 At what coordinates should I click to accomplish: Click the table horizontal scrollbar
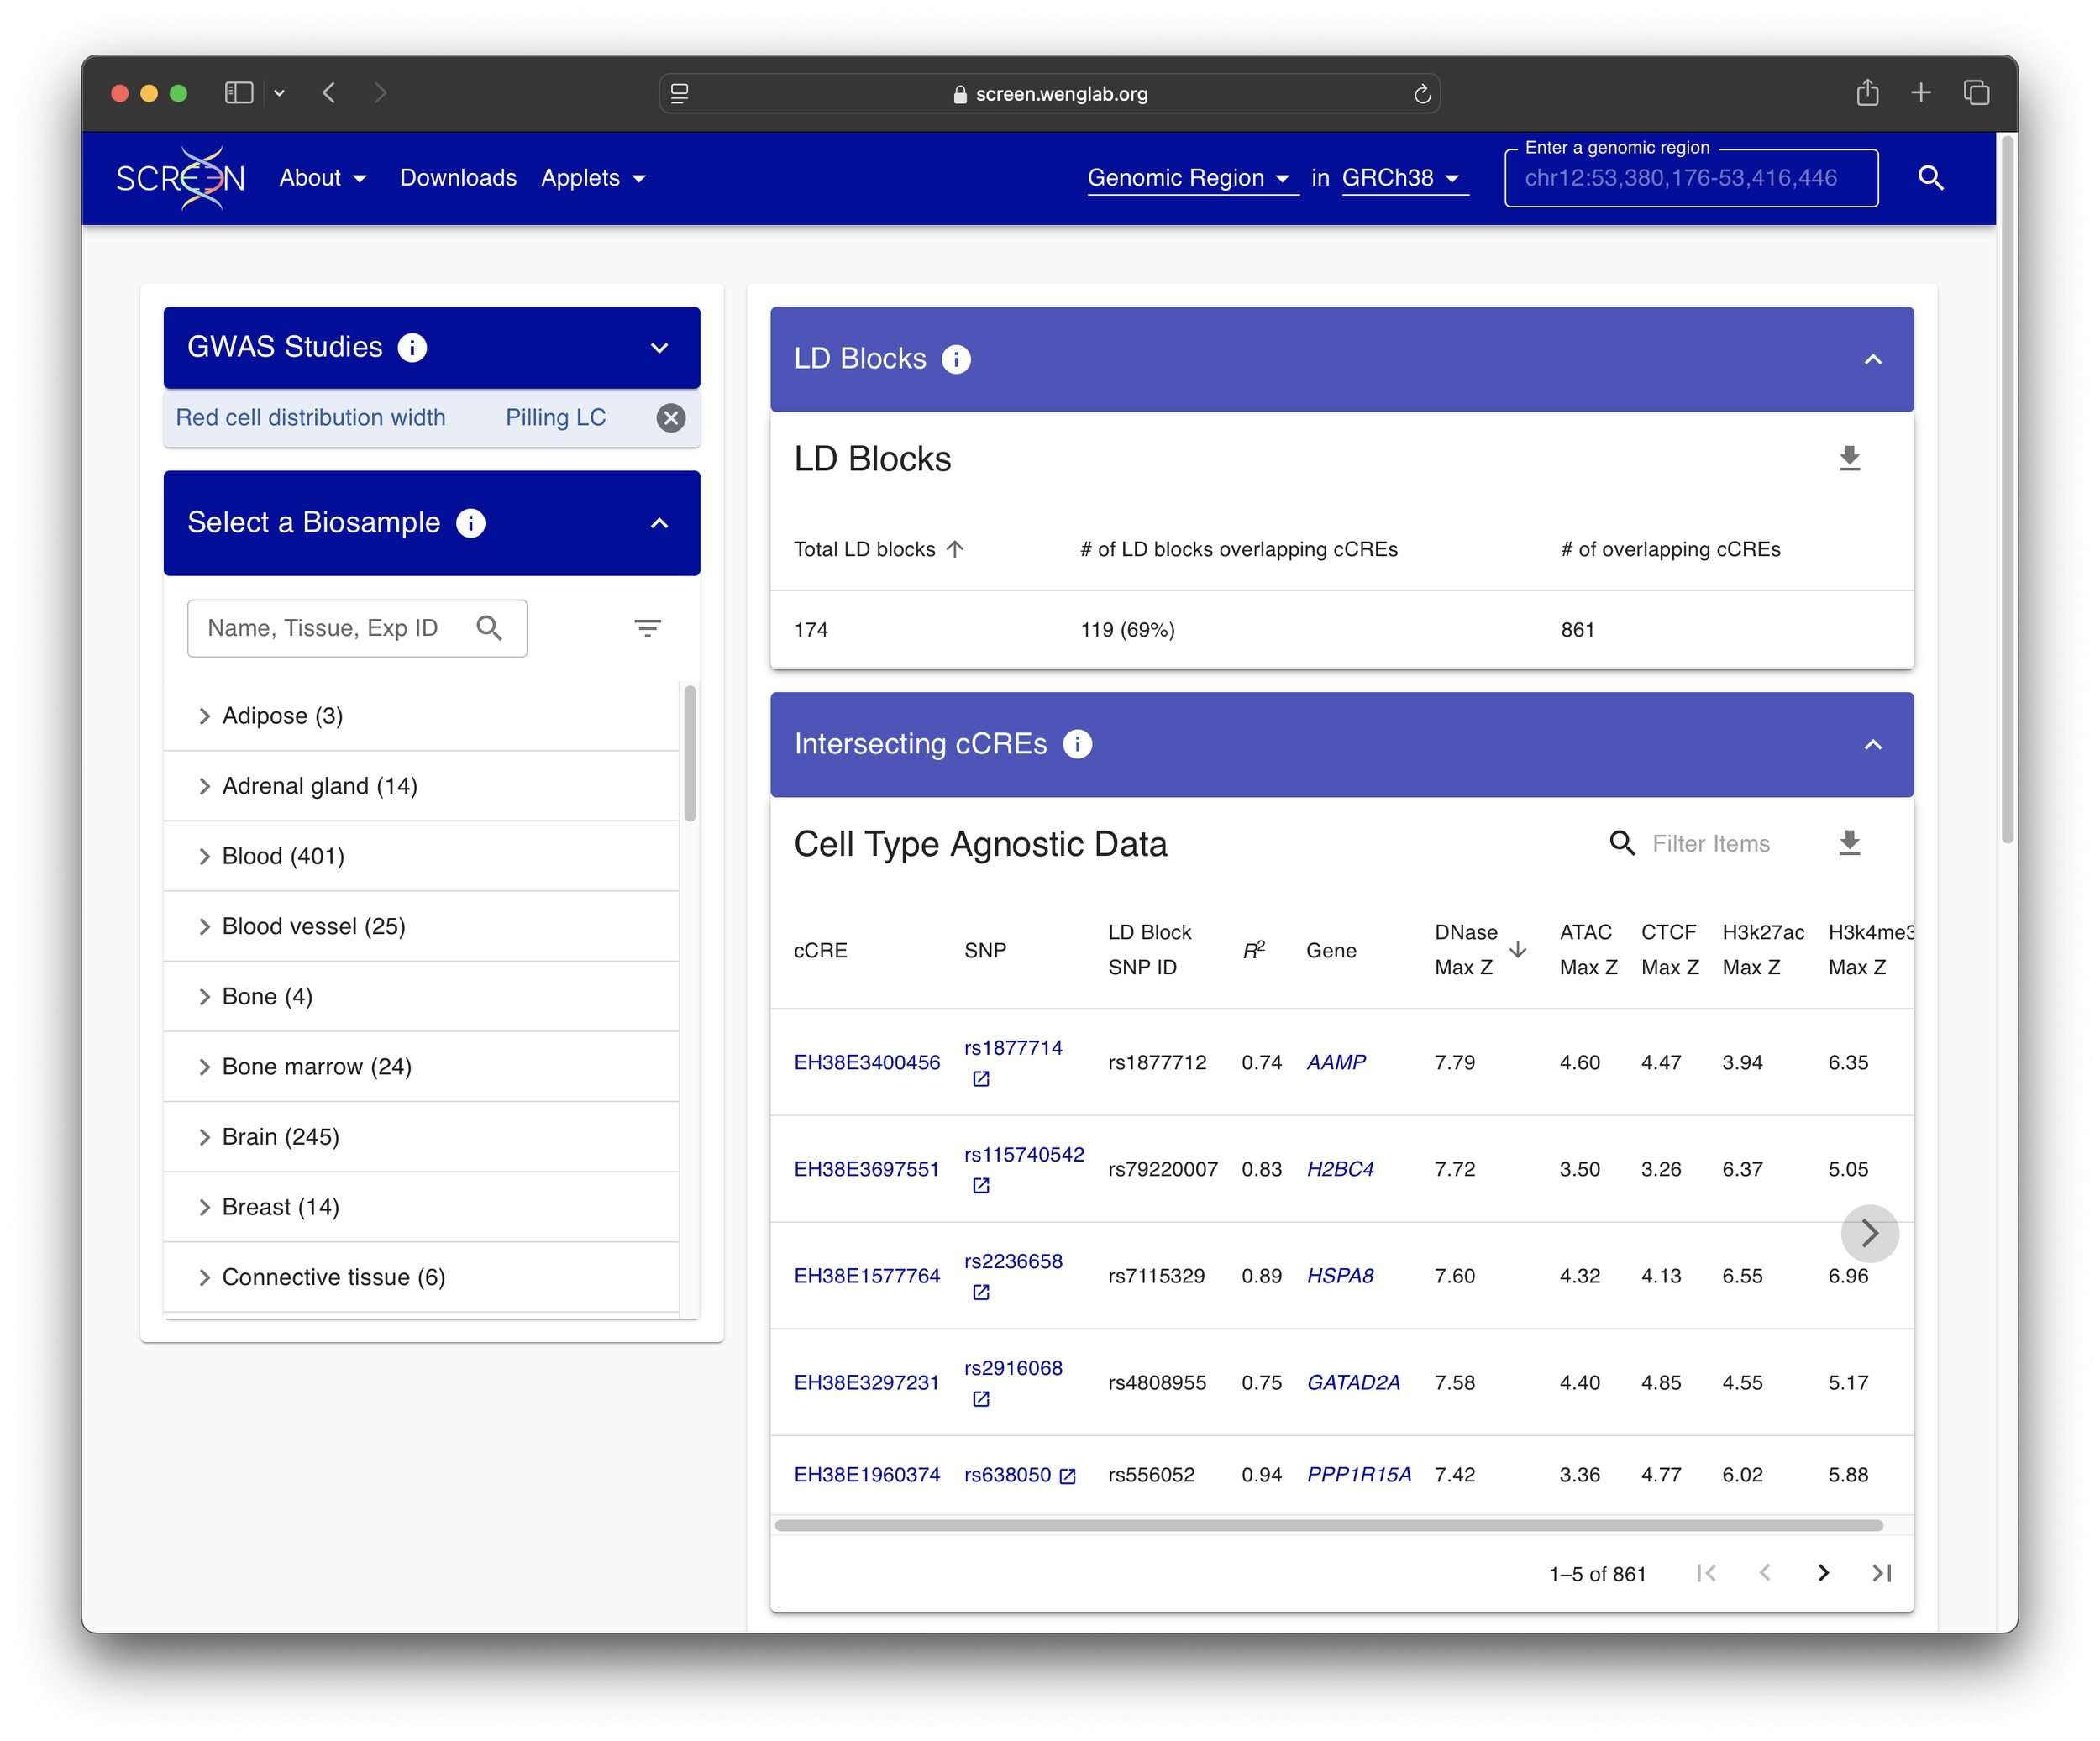tap(1329, 1526)
